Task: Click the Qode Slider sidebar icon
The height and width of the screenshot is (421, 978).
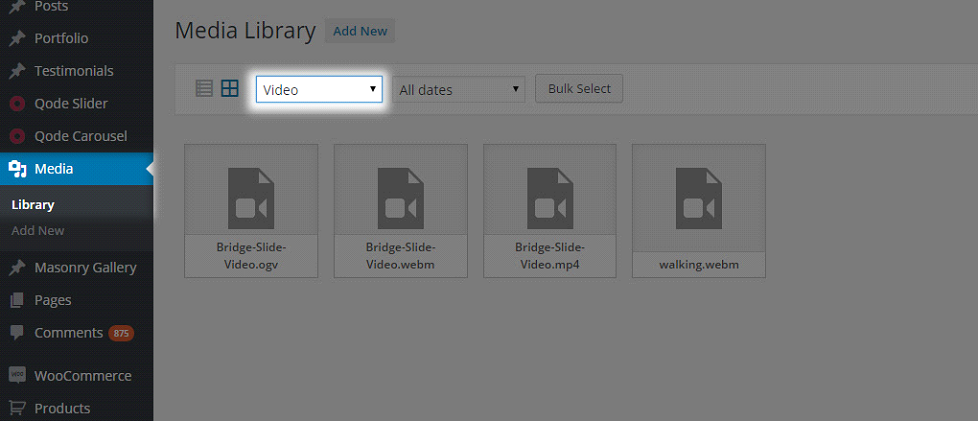Action: pos(17,104)
